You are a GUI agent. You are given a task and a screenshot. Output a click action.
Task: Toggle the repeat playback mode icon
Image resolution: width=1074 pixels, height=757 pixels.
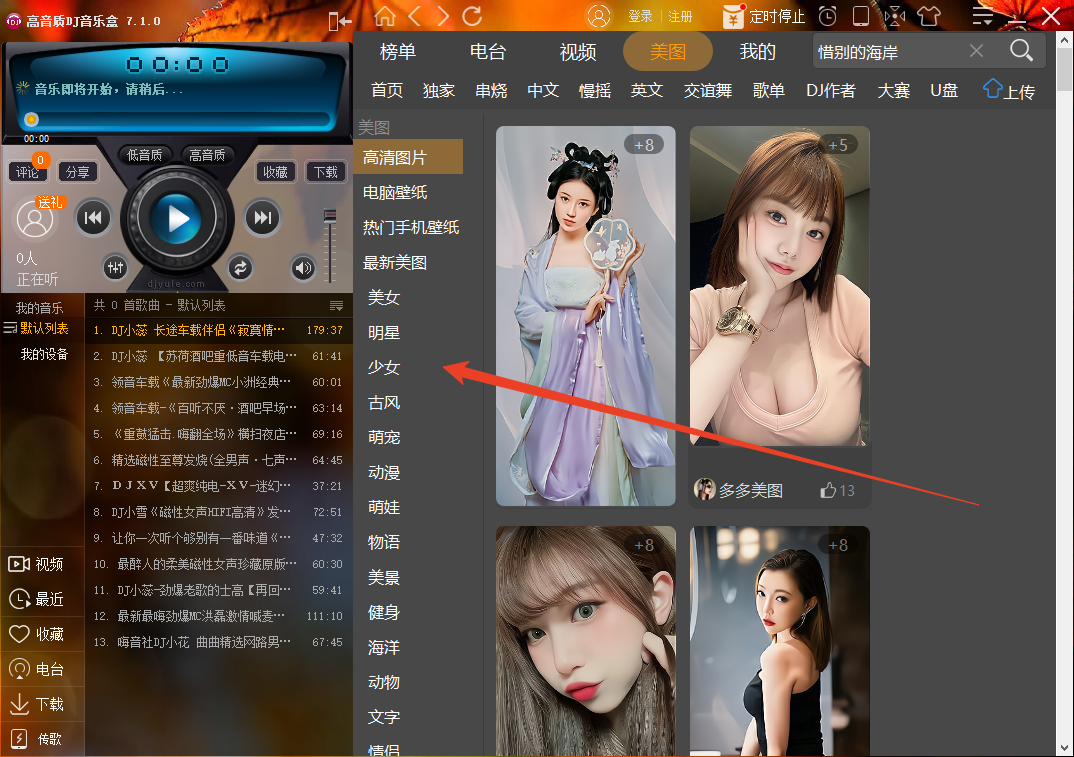(x=240, y=267)
